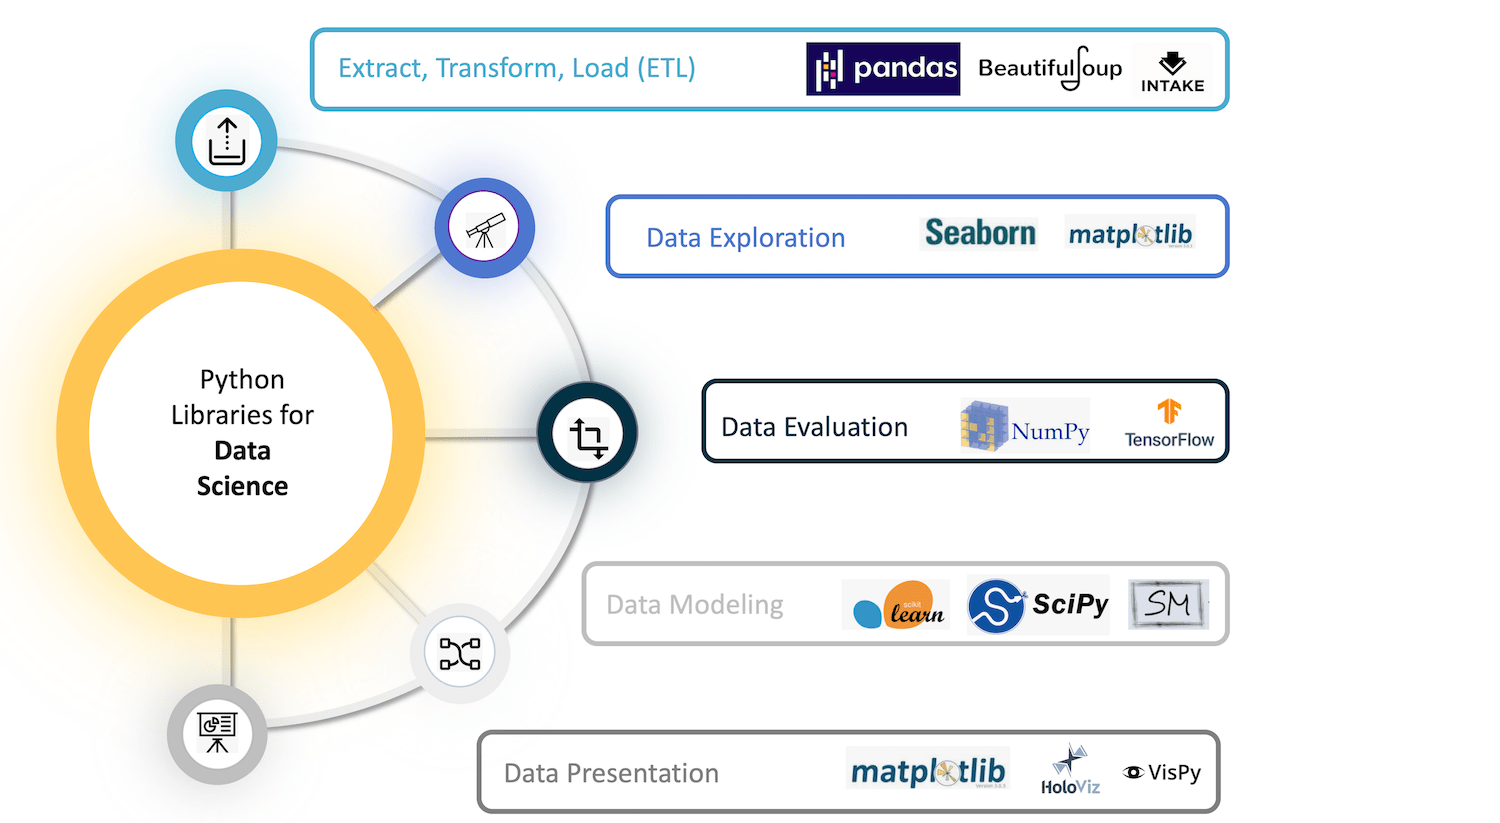The image size is (1500, 823).
Task: Select the Data Exploration label
Action: click(x=746, y=238)
